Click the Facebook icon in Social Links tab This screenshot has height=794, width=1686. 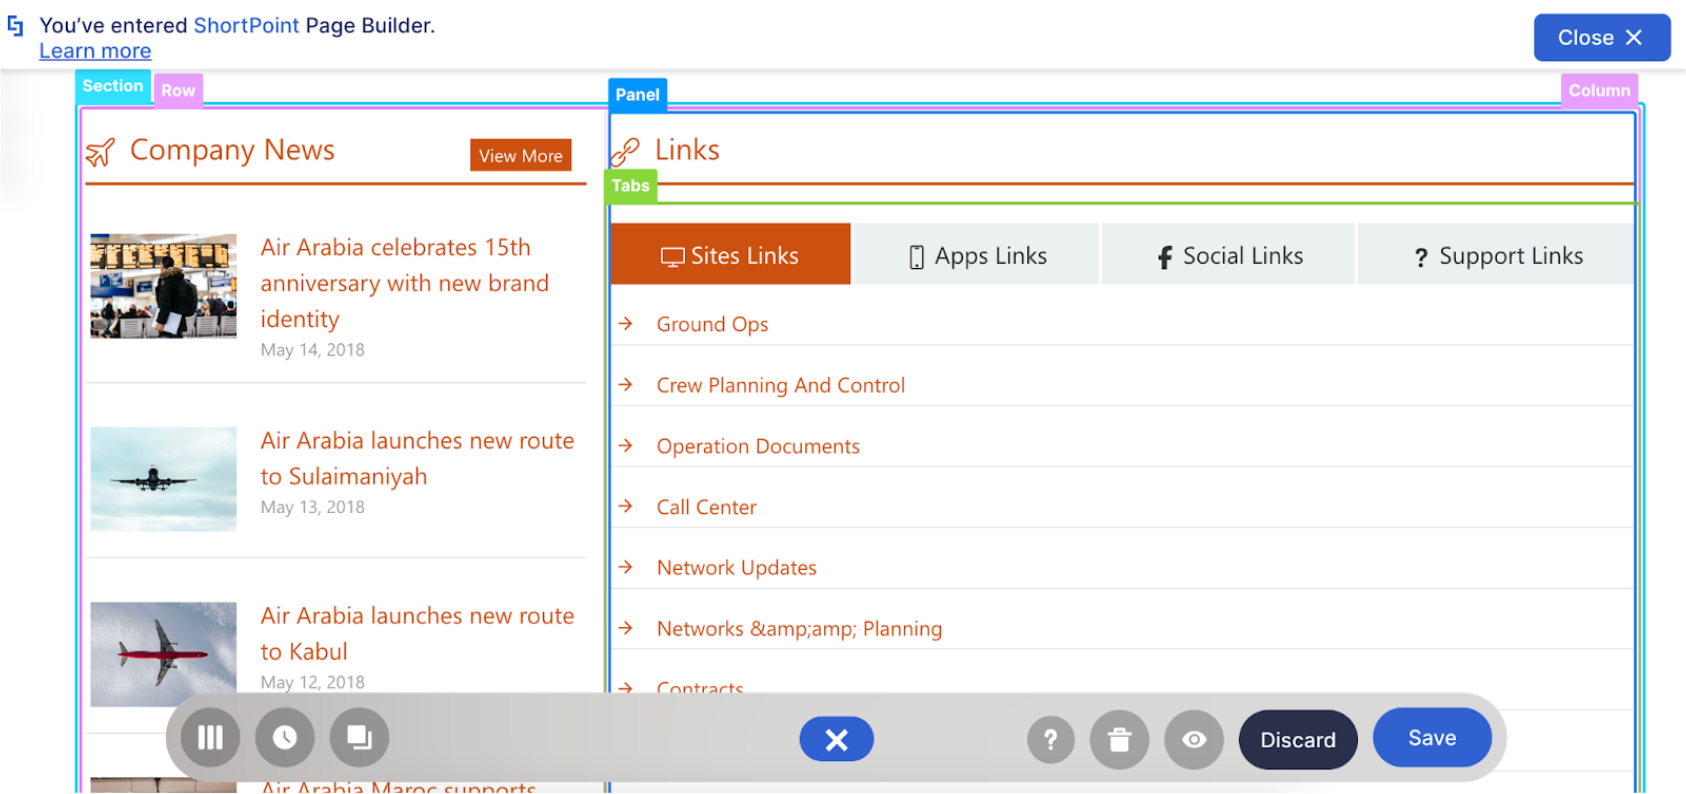[x=1165, y=257]
